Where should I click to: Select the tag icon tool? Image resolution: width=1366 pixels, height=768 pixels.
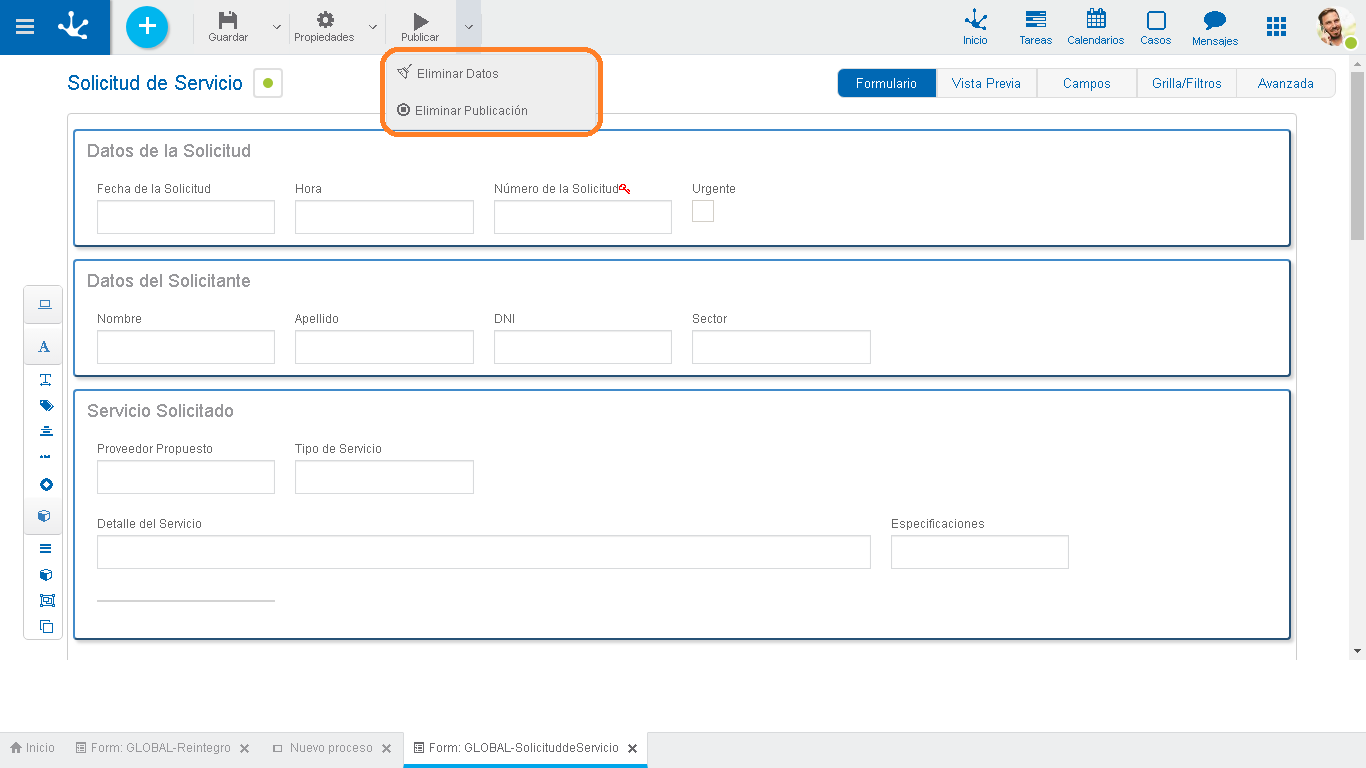(x=46, y=406)
